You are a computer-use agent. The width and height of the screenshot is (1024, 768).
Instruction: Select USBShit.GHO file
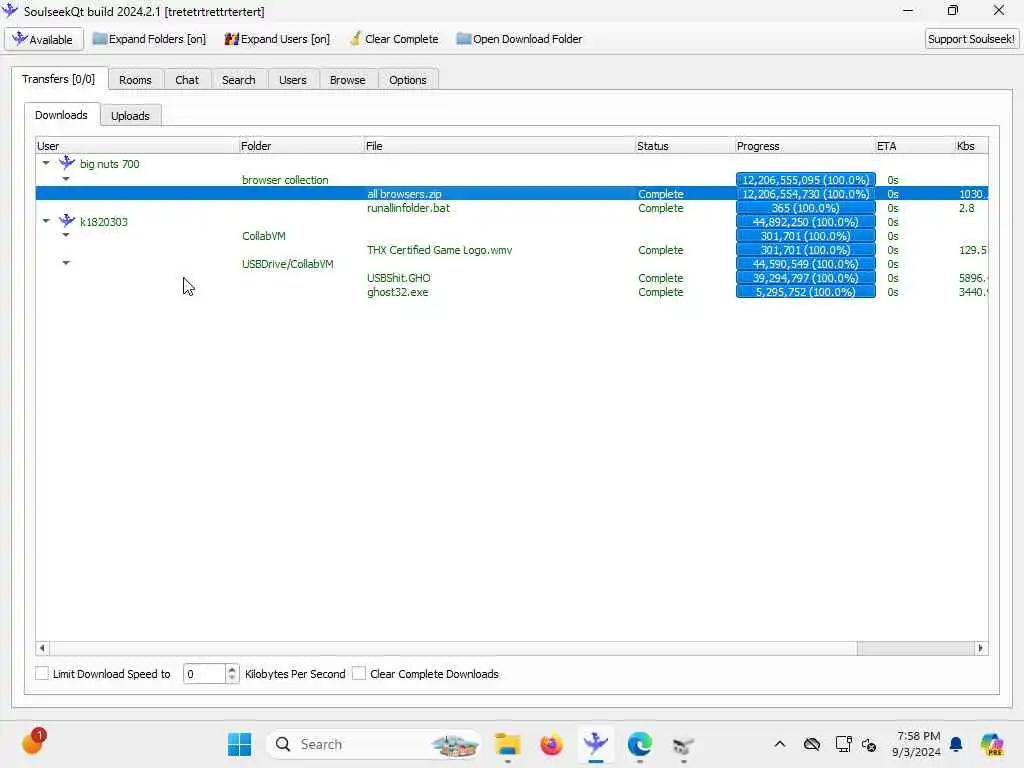[398, 278]
